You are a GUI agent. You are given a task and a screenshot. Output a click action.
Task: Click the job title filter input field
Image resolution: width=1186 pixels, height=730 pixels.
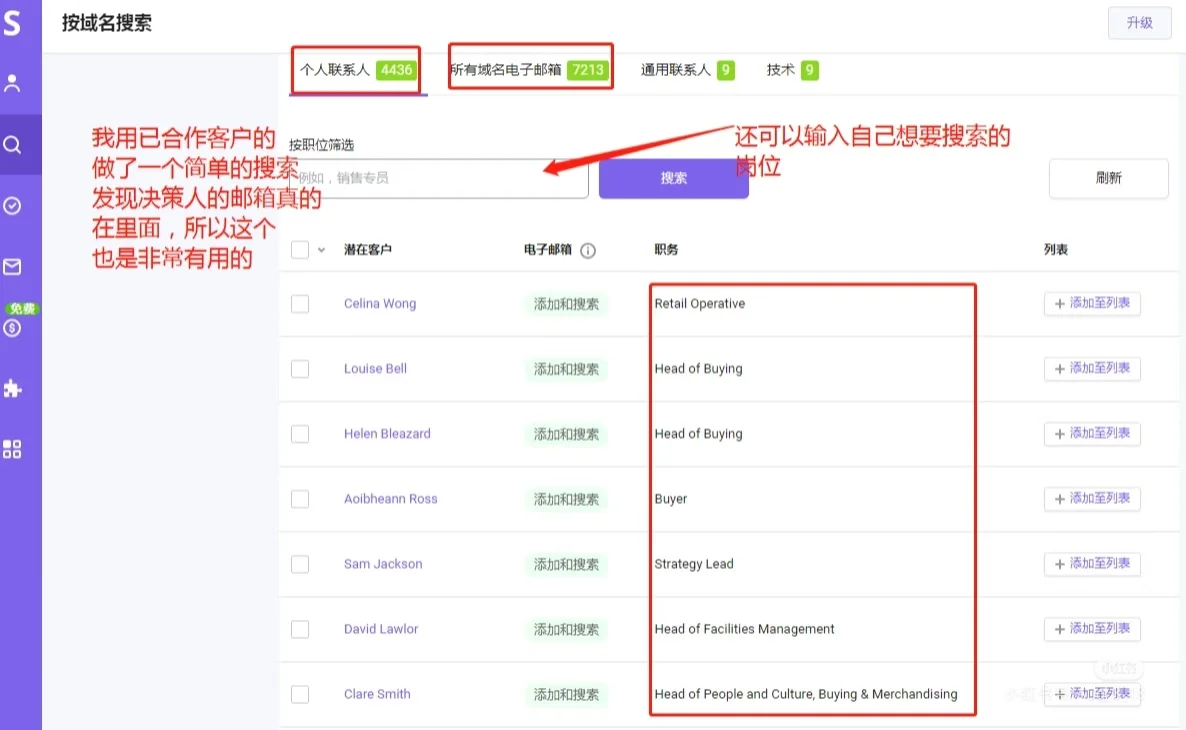[x=440, y=177]
